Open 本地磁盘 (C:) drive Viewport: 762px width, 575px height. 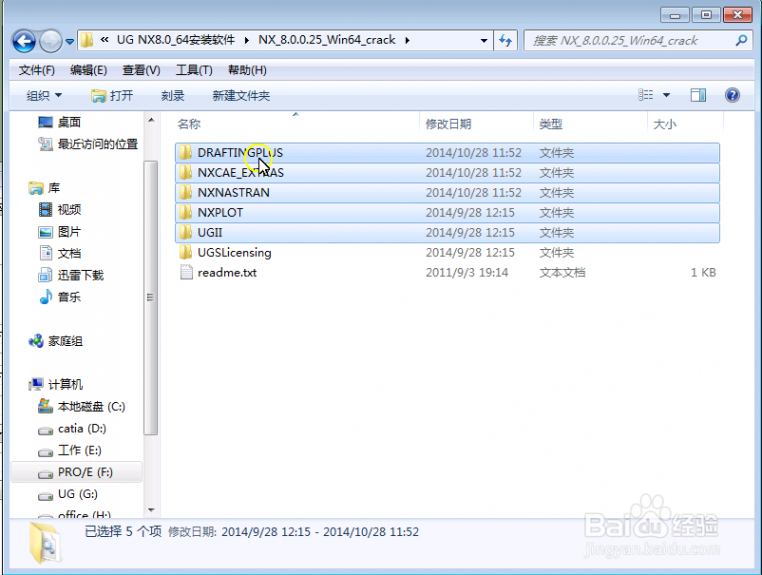(x=91, y=406)
